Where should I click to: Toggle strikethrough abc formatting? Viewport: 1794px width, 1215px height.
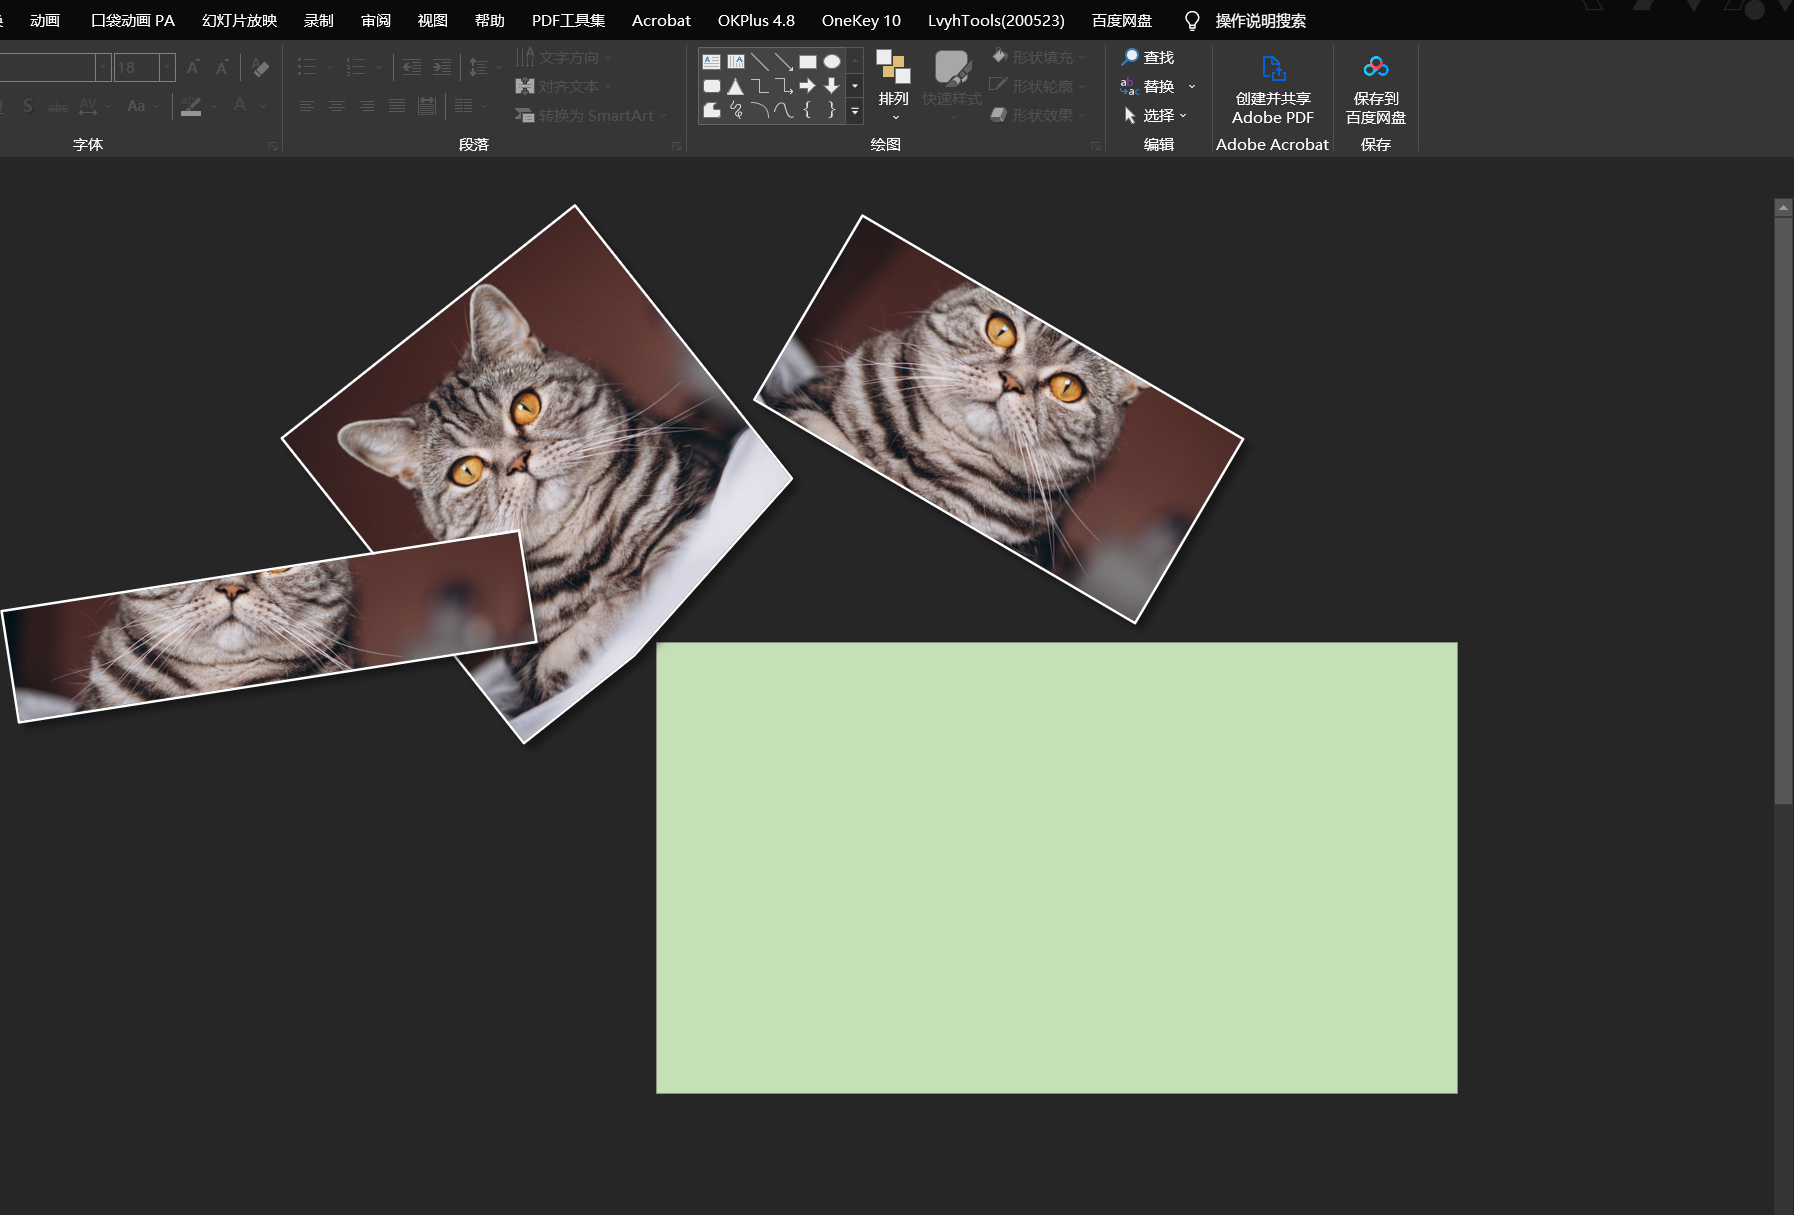click(58, 106)
